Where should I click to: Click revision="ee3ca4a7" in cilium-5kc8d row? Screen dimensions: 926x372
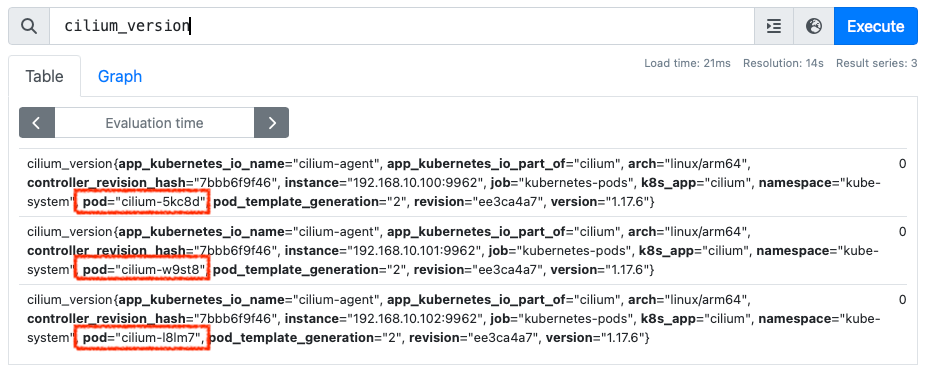click(x=478, y=203)
